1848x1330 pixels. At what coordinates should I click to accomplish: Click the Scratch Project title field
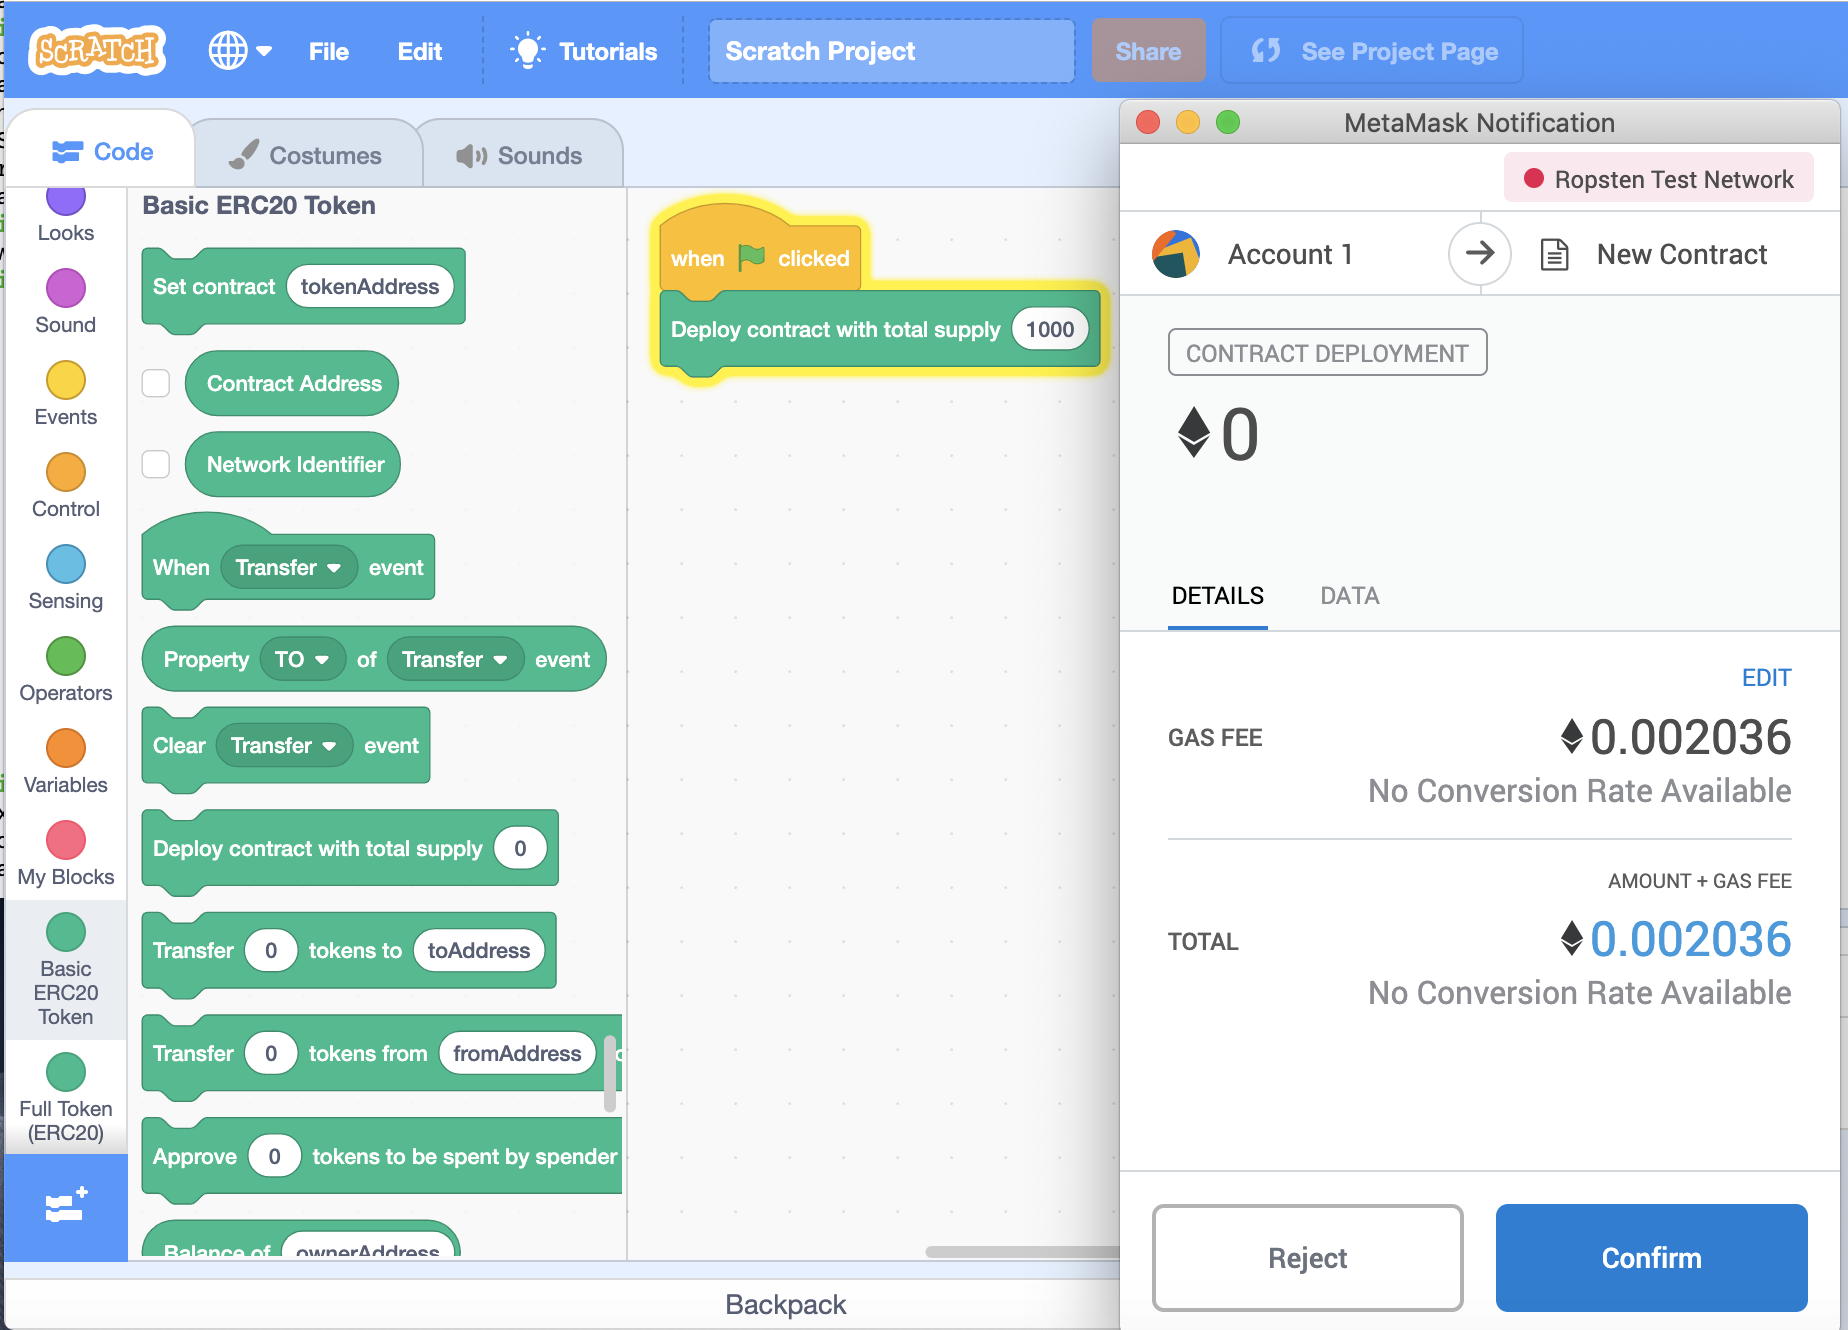coord(892,51)
